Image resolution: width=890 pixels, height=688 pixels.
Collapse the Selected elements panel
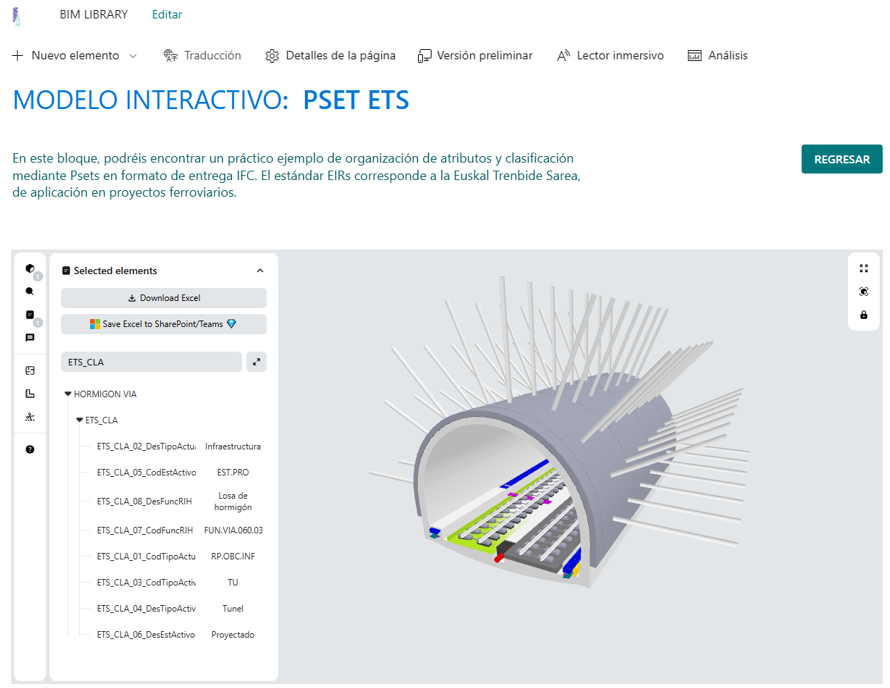[260, 271]
